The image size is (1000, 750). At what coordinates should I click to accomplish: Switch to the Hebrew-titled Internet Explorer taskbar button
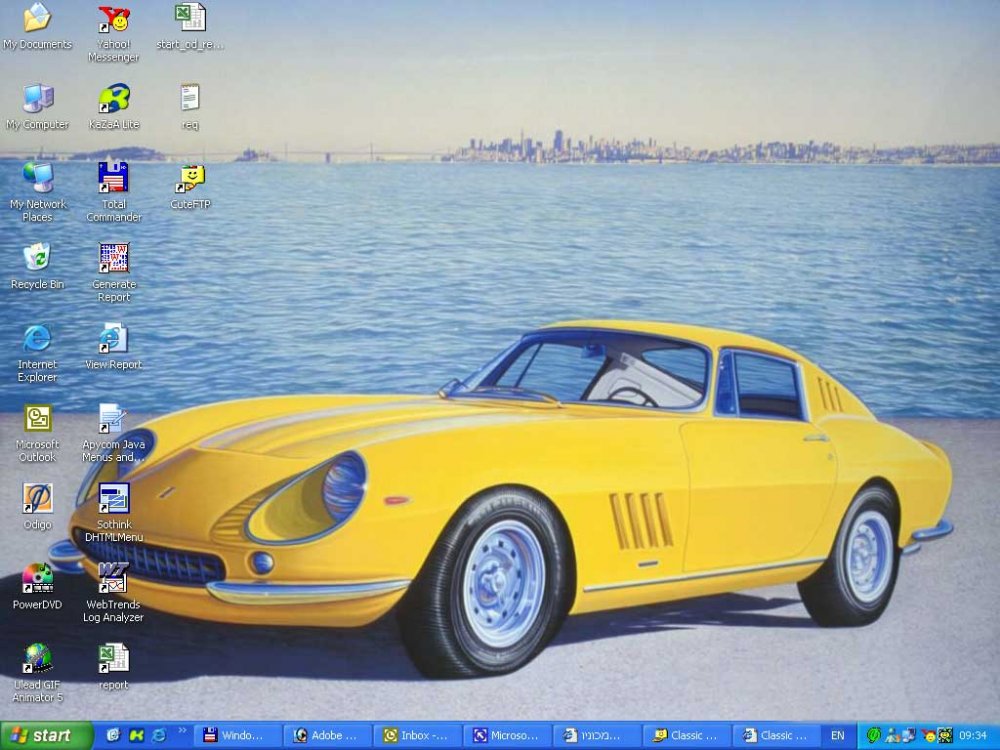tap(598, 735)
